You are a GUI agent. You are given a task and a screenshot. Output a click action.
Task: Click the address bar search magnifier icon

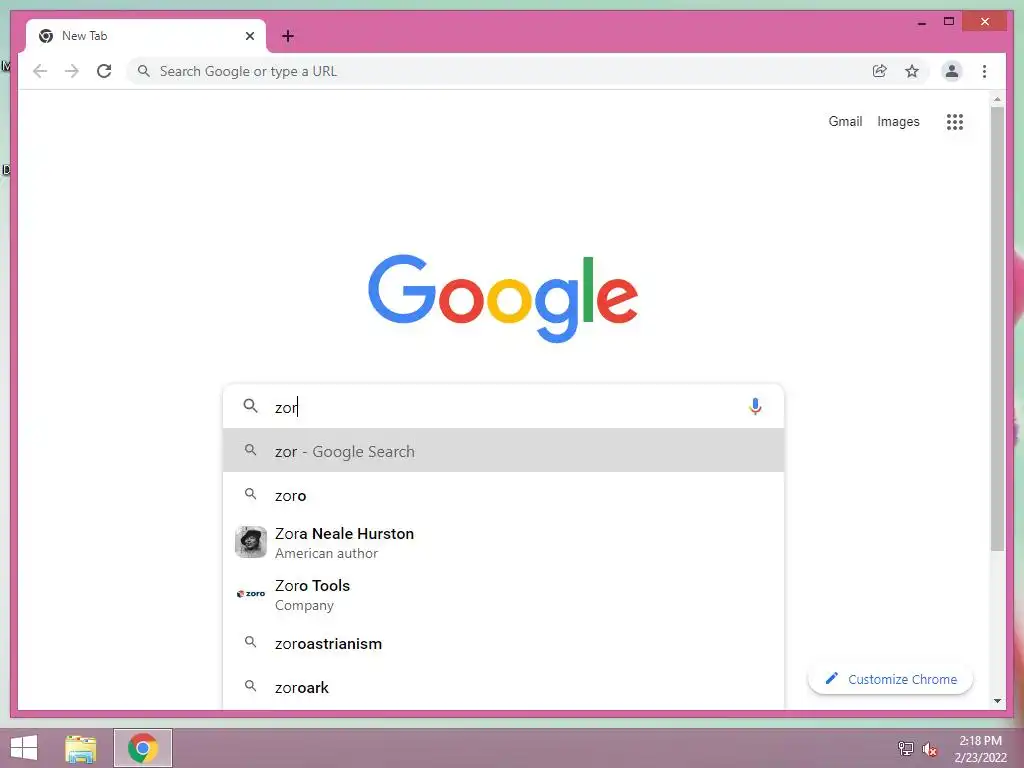[144, 71]
